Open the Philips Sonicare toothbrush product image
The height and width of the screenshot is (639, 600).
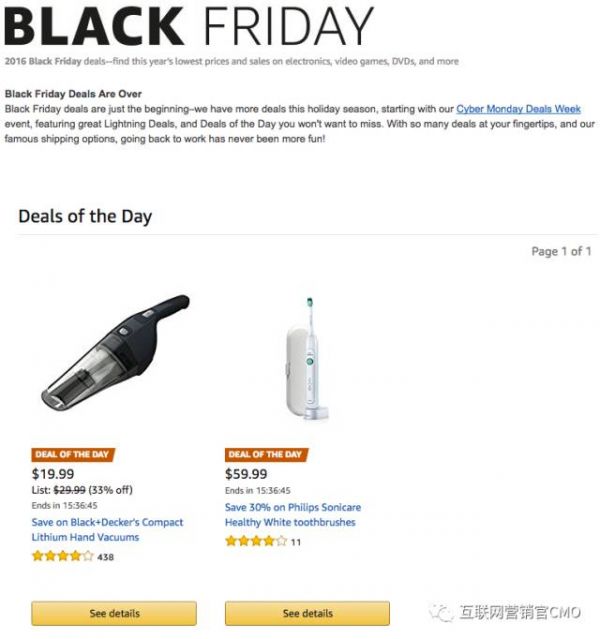coord(307,360)
